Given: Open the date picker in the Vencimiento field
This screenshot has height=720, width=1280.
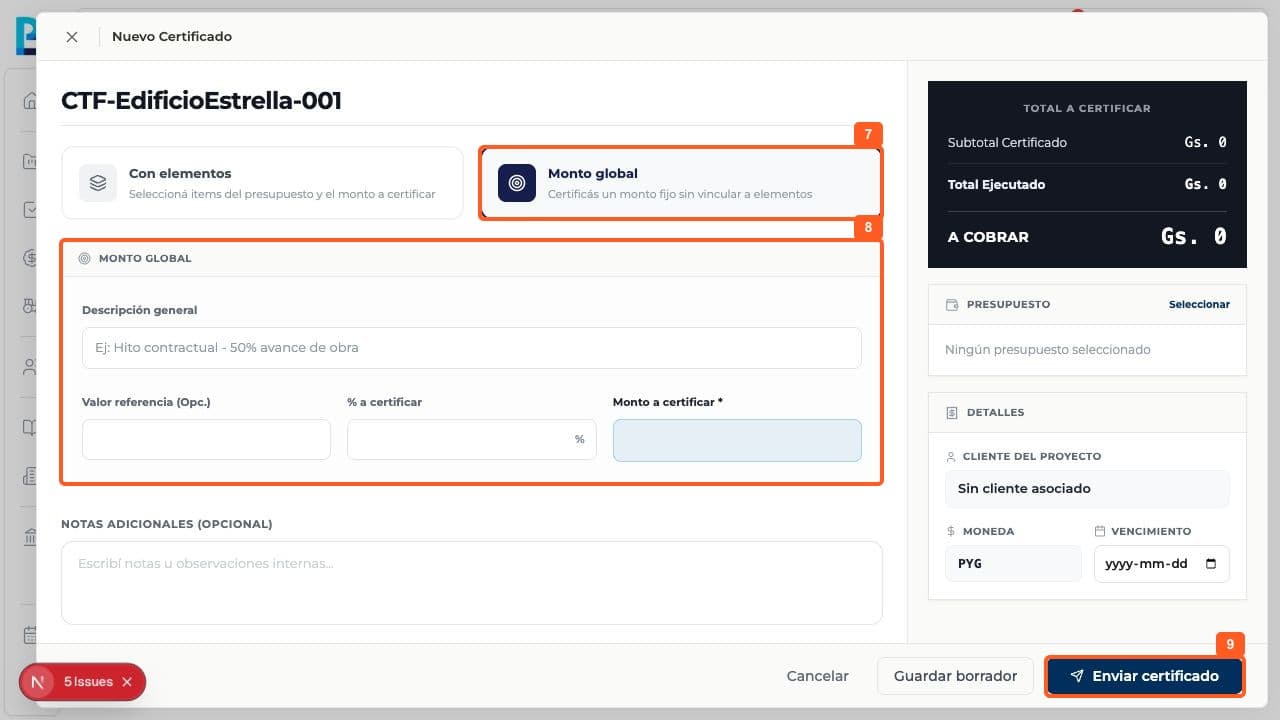Looking at the screenshot, I should coord(1211,563).
